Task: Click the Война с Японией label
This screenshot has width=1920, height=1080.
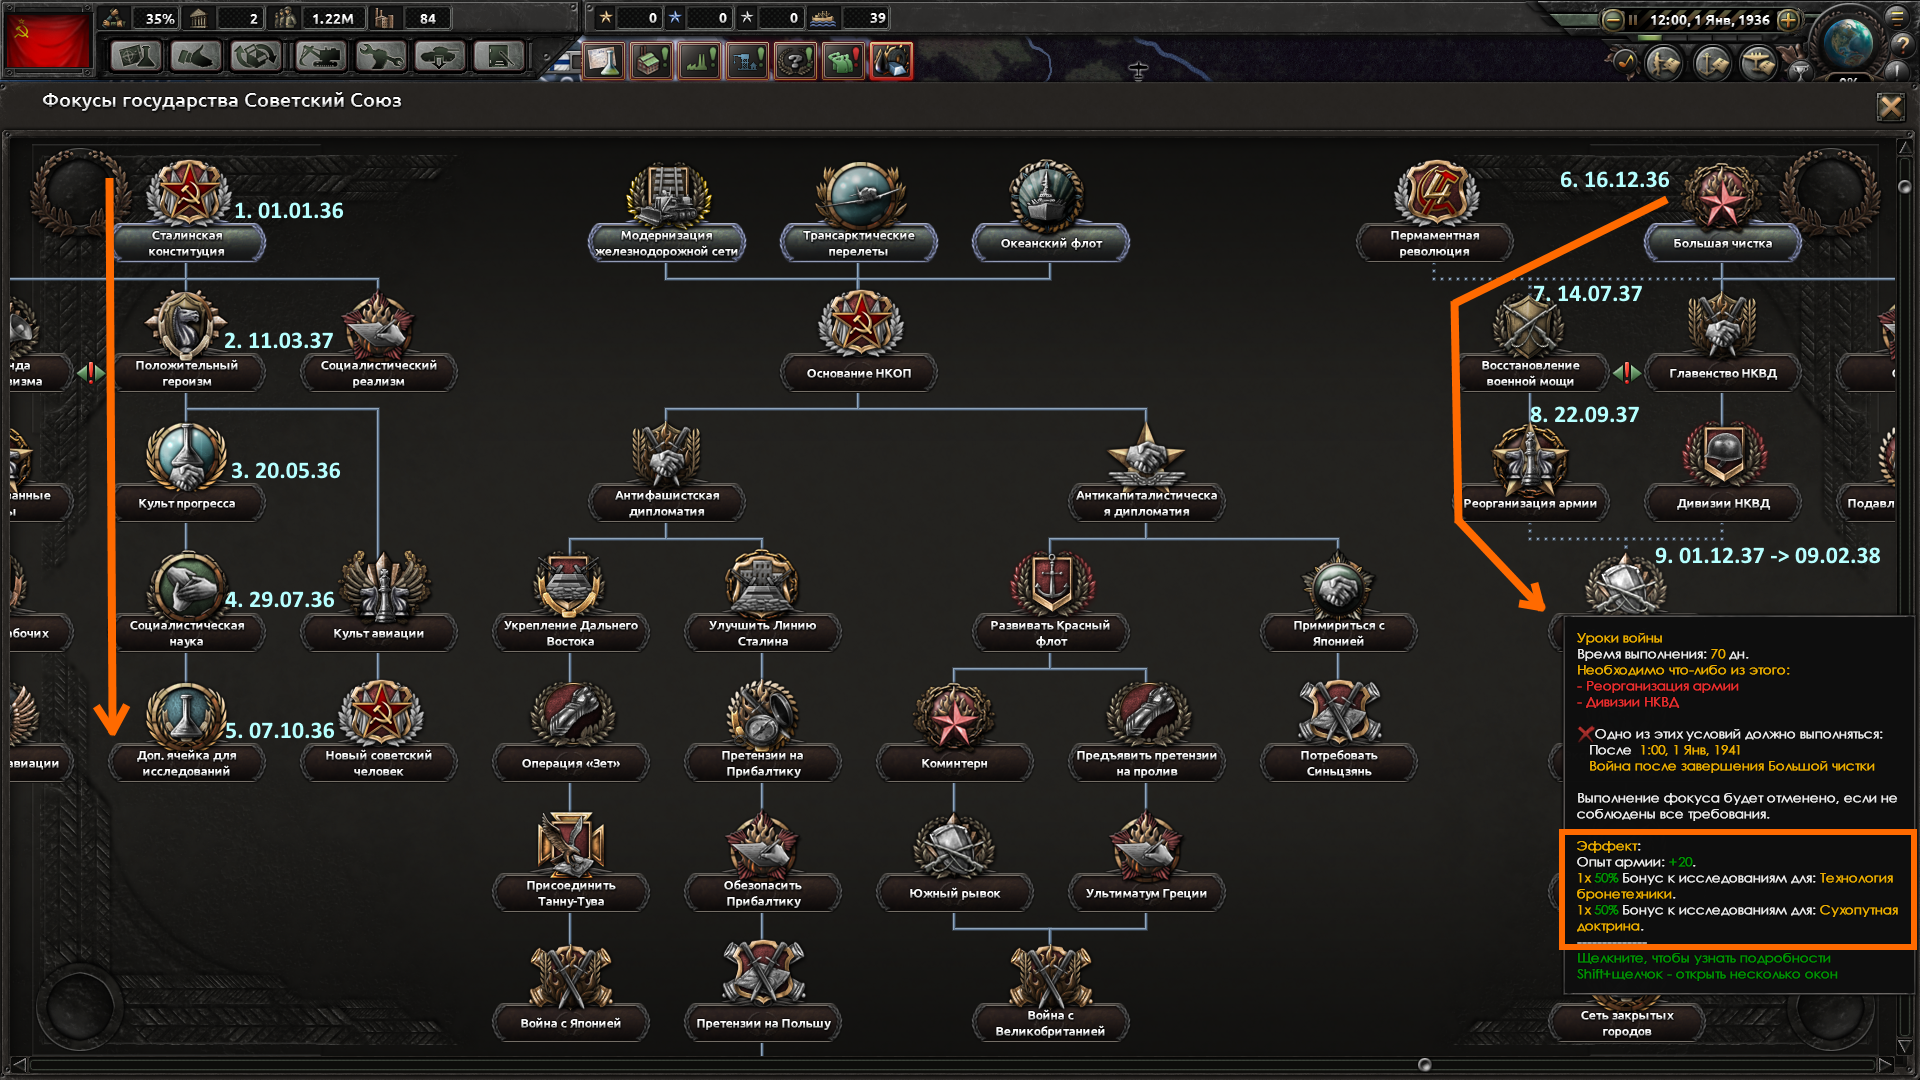Action: pos(570,1023)
